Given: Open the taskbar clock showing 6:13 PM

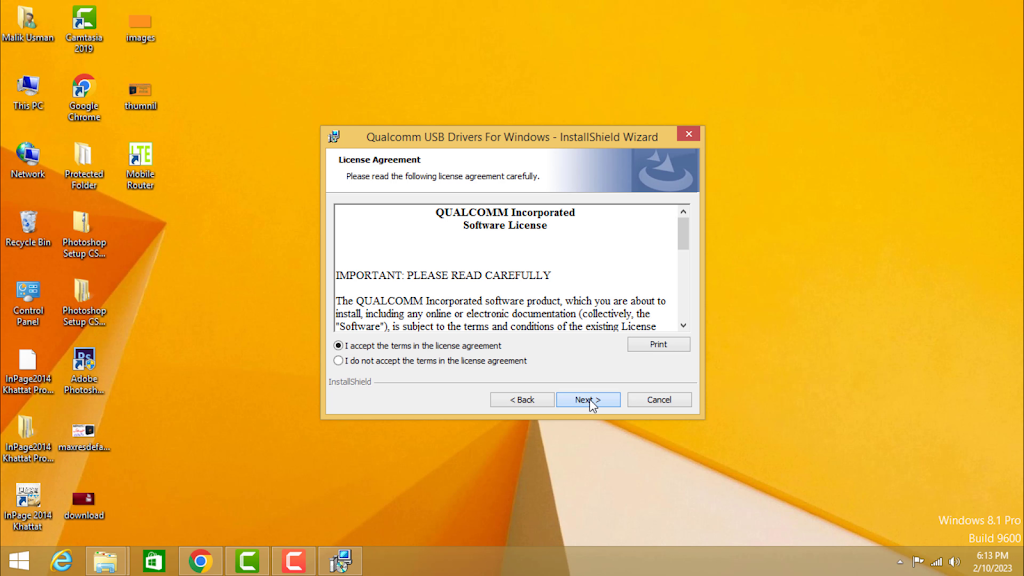Looking at the screenshot, I should pyautogui.click(x=993, y=562).
